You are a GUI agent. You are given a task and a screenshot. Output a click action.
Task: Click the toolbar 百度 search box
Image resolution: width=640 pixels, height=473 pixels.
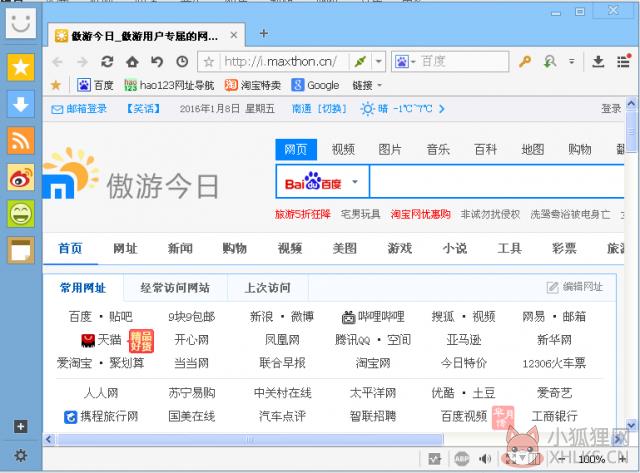(x=463, y=62)
